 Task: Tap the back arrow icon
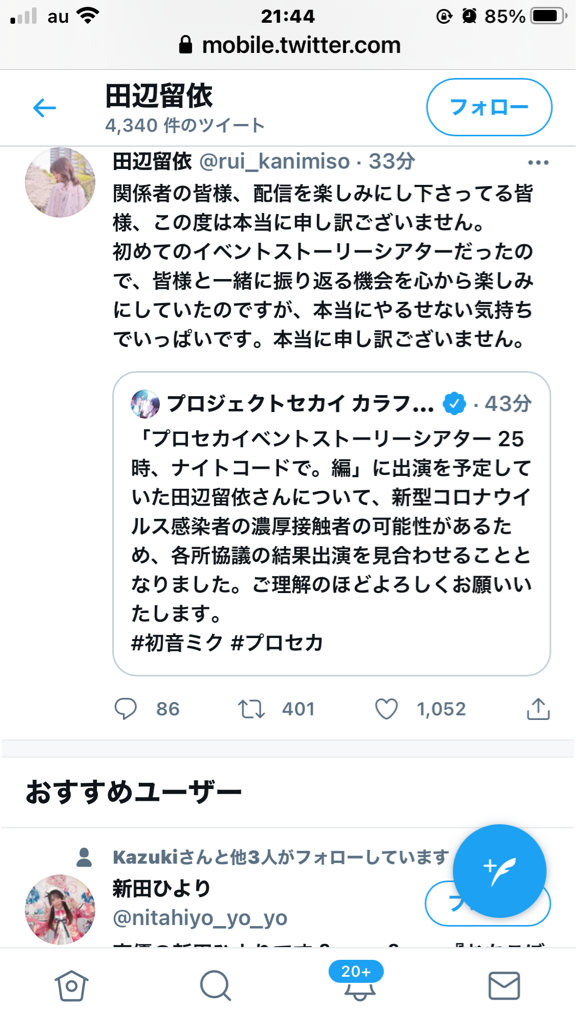(44, 108)
